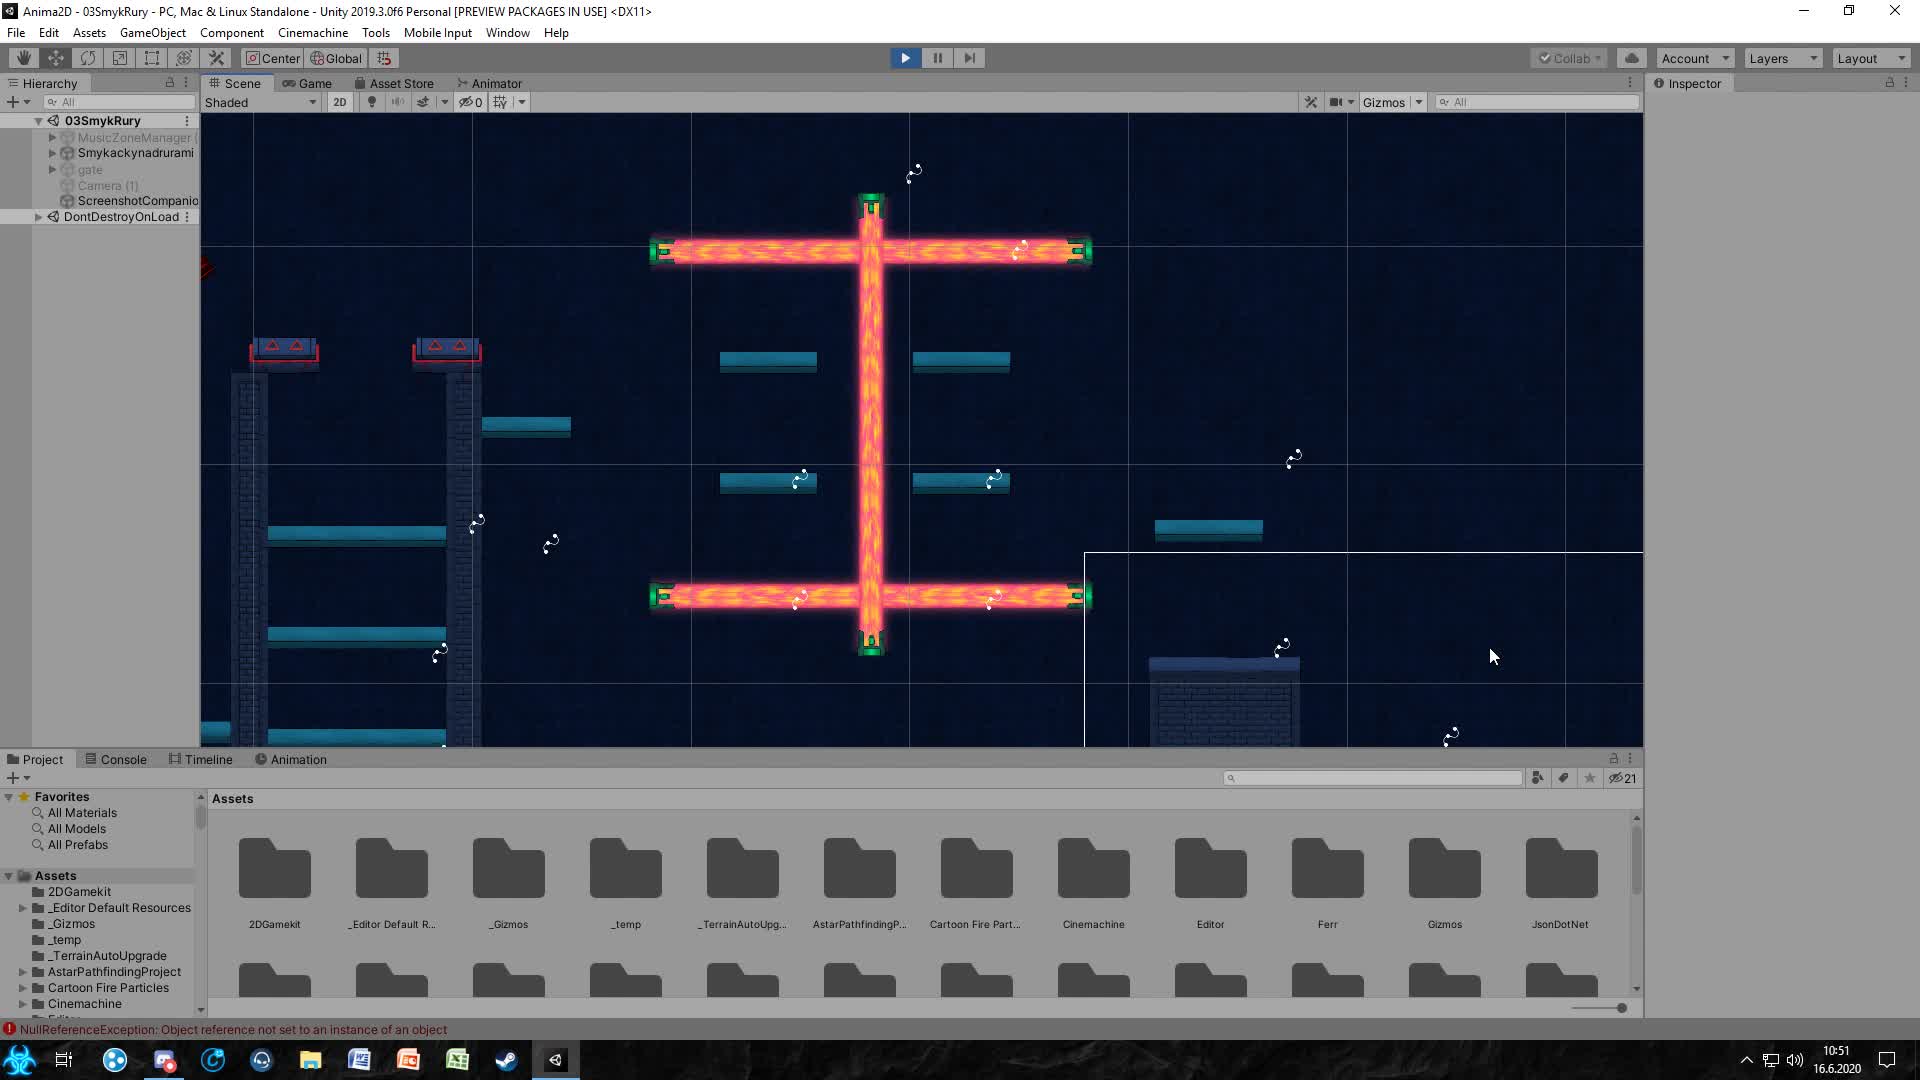Screen dimensions: 1920x1080
Task: Open the Shaded draw mode dropdown
Action: pos(260,102)
